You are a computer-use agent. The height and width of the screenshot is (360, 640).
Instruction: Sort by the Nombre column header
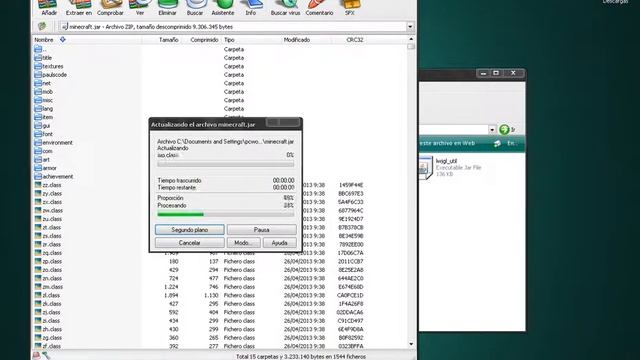(x=44, y=40)
